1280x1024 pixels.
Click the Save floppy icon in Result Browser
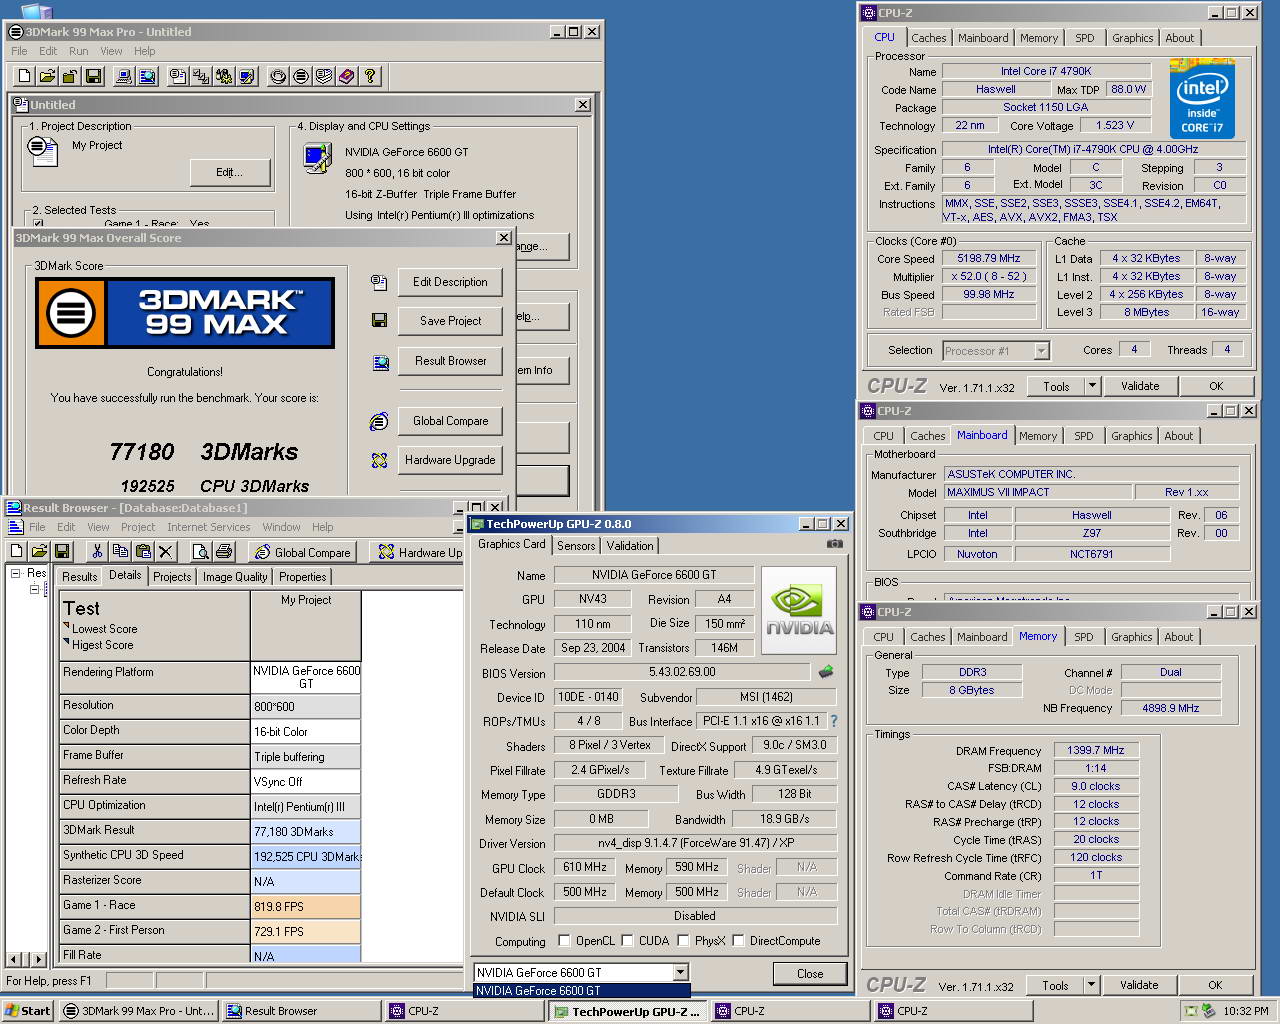click(x=62, y=551)
